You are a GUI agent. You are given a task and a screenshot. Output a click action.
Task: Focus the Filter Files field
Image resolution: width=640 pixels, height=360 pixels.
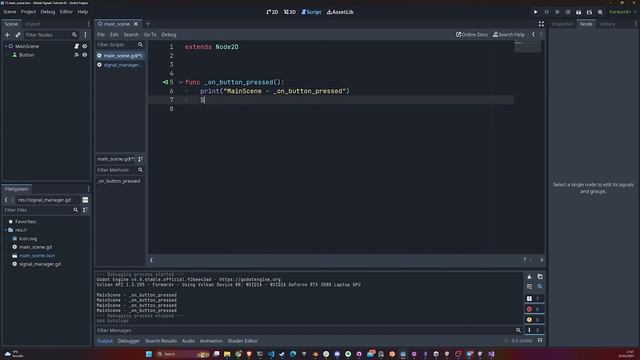41,210
